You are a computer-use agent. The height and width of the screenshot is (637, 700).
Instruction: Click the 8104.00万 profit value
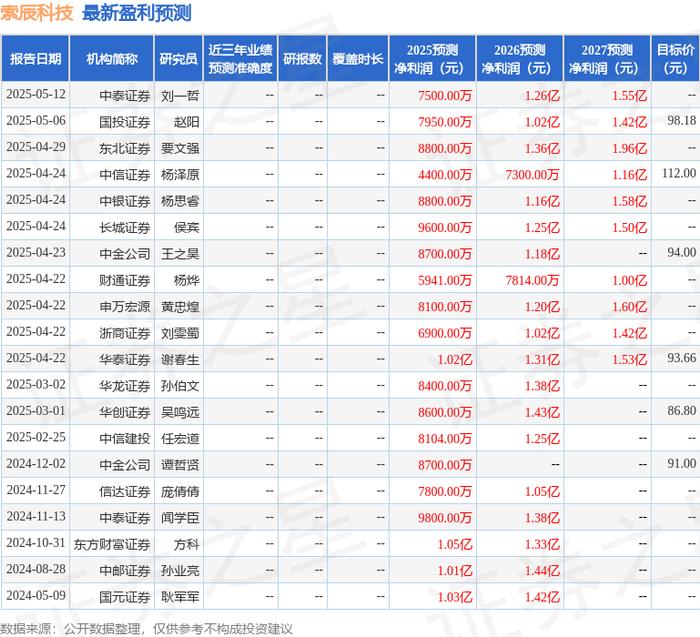[x=445, y=438]
